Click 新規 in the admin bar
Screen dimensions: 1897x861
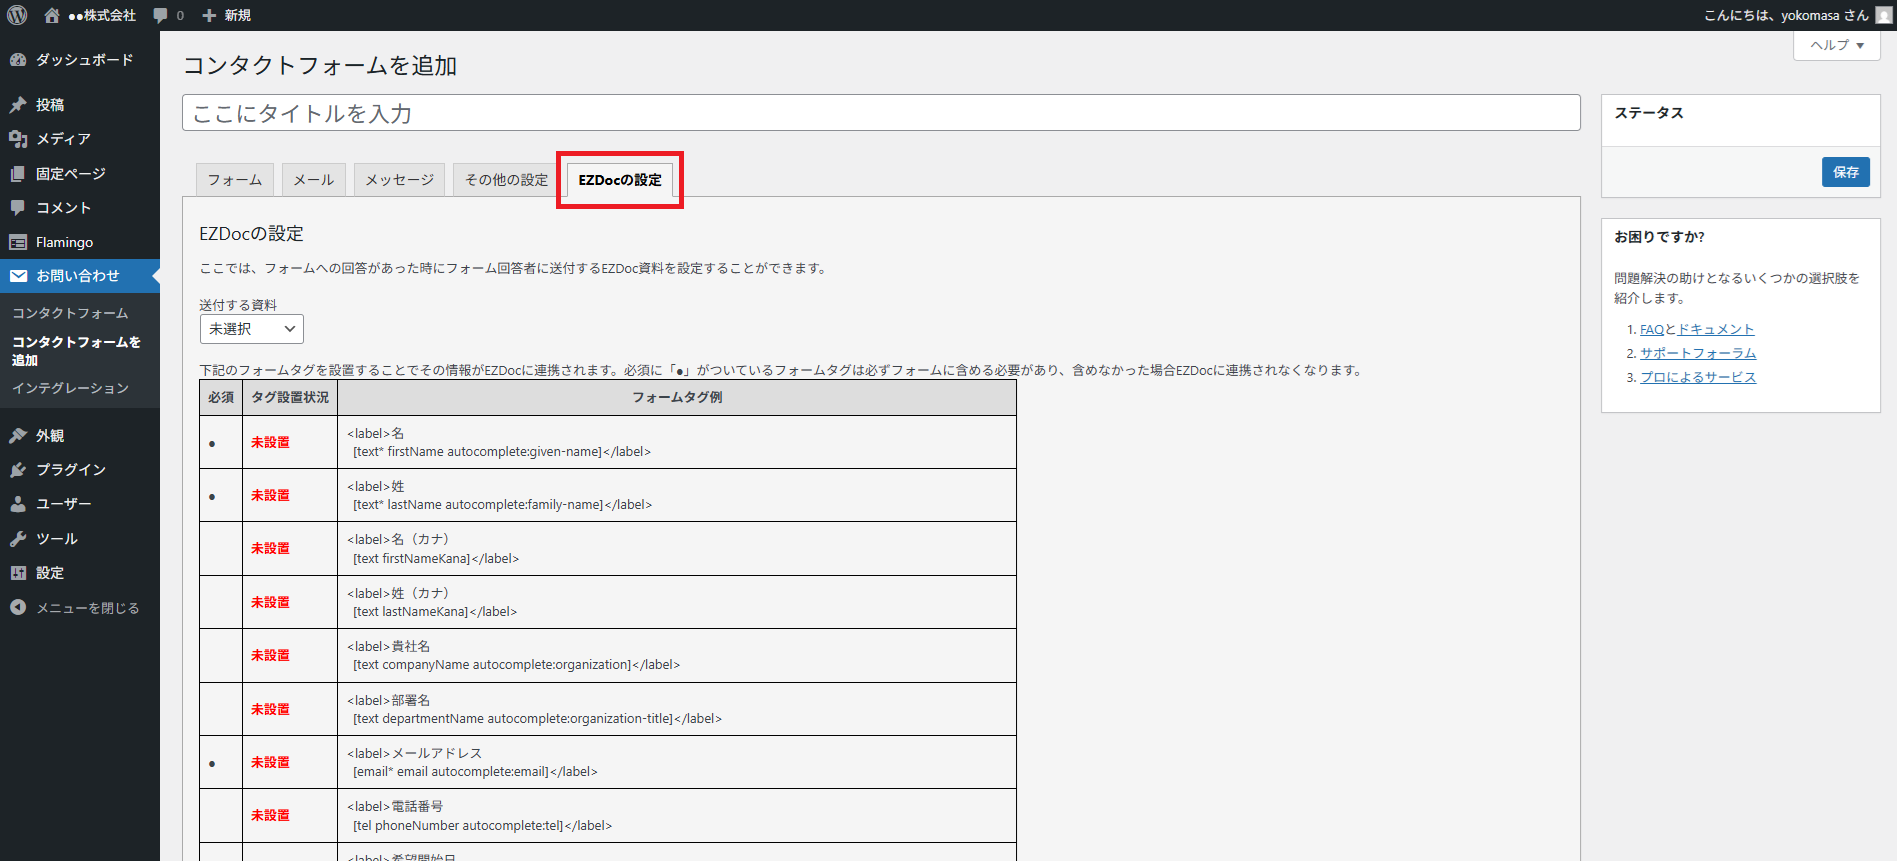coord(238,15)
